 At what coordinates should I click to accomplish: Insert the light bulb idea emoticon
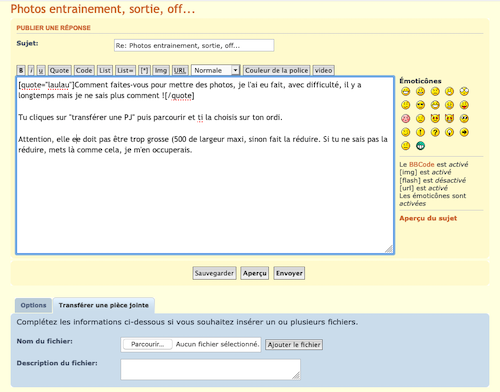[x=449, y=132]
